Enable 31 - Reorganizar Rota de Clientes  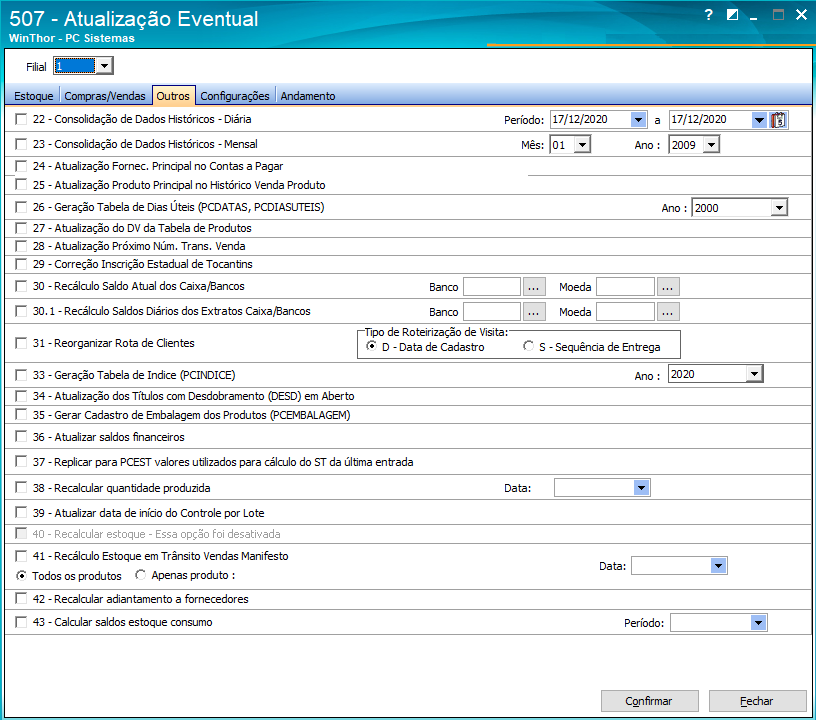(21, 343)
